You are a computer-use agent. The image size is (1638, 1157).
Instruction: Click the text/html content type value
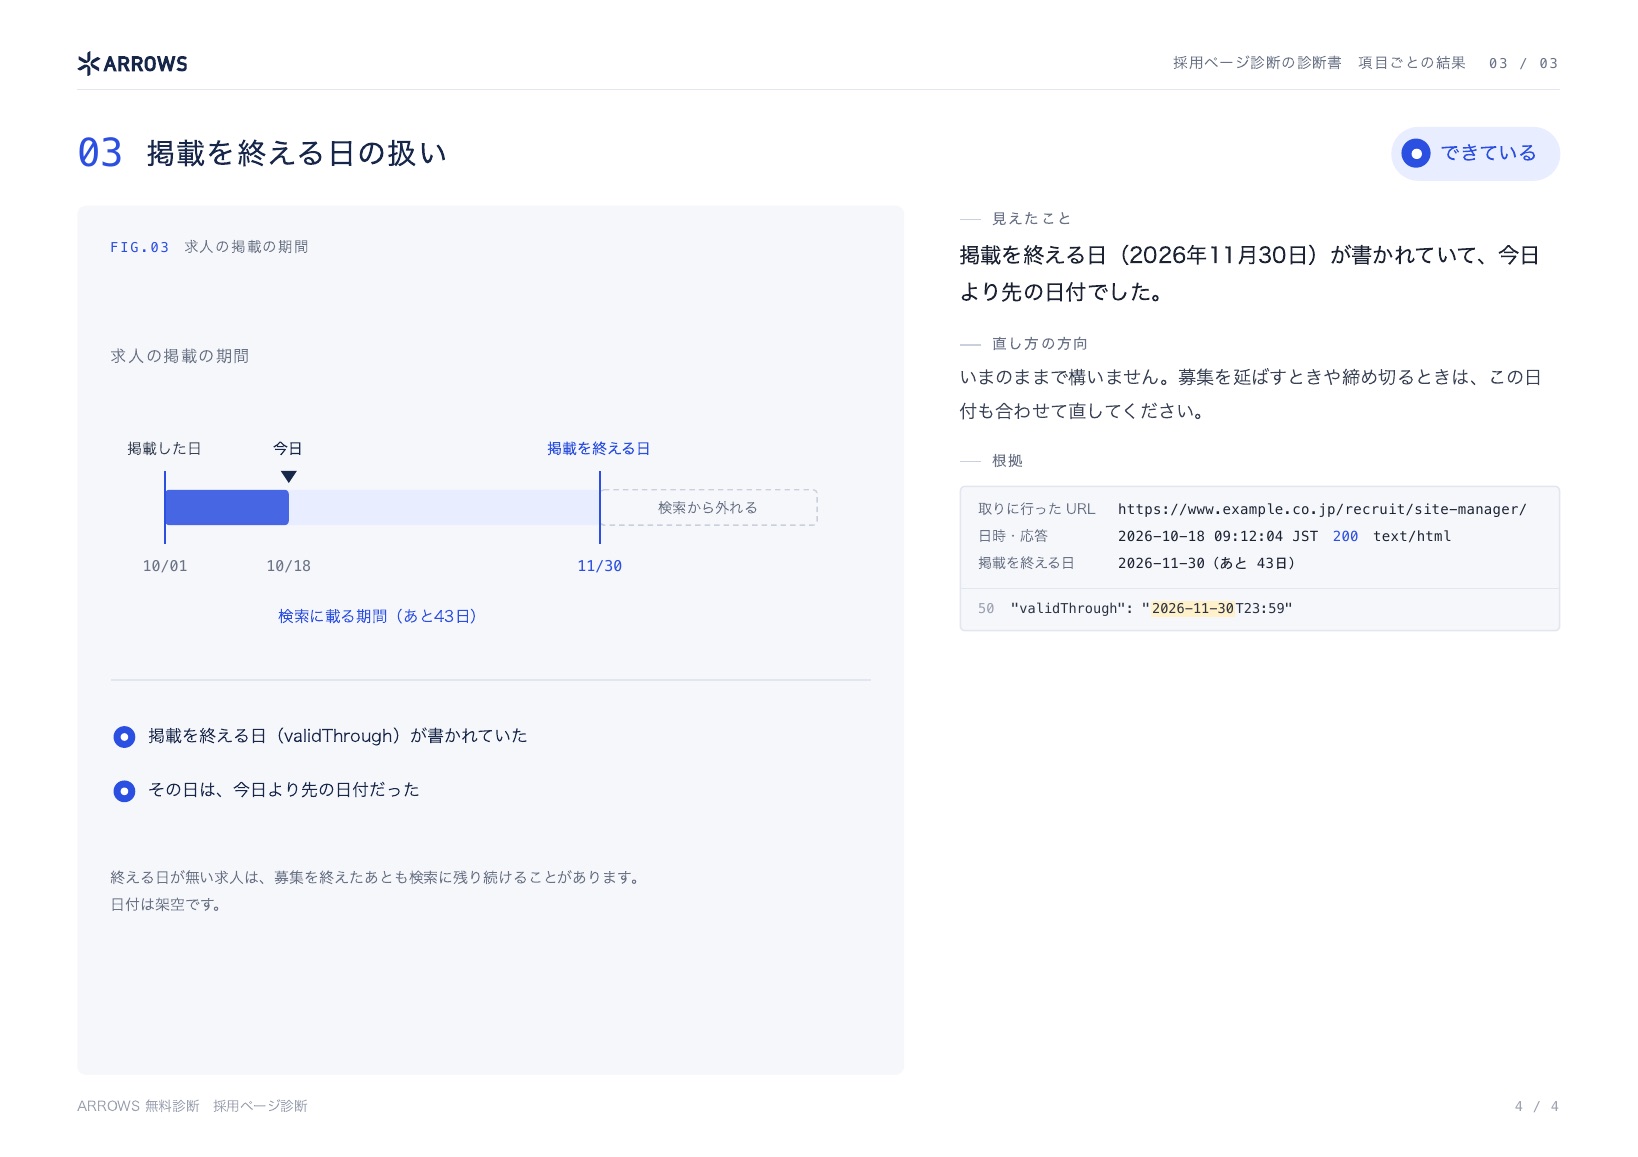click(x=1412, y=536)
